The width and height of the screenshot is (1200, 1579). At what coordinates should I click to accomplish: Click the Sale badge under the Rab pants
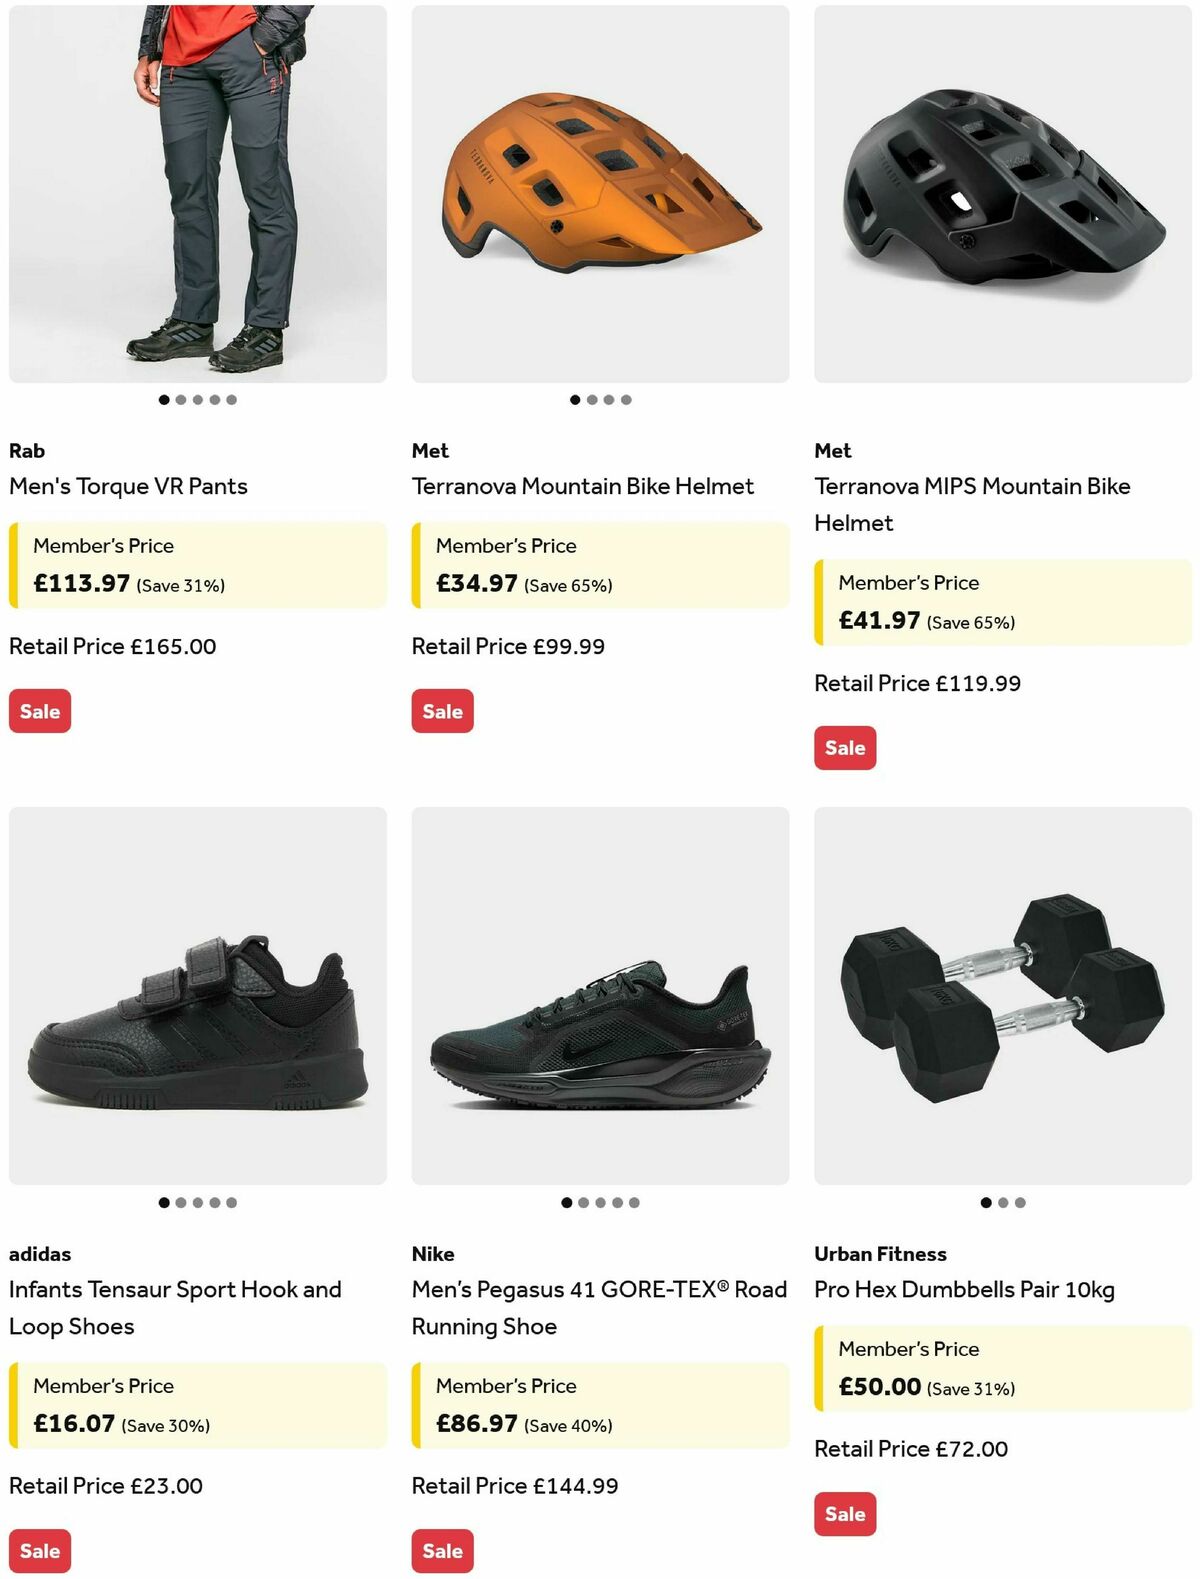click(39, 711)
